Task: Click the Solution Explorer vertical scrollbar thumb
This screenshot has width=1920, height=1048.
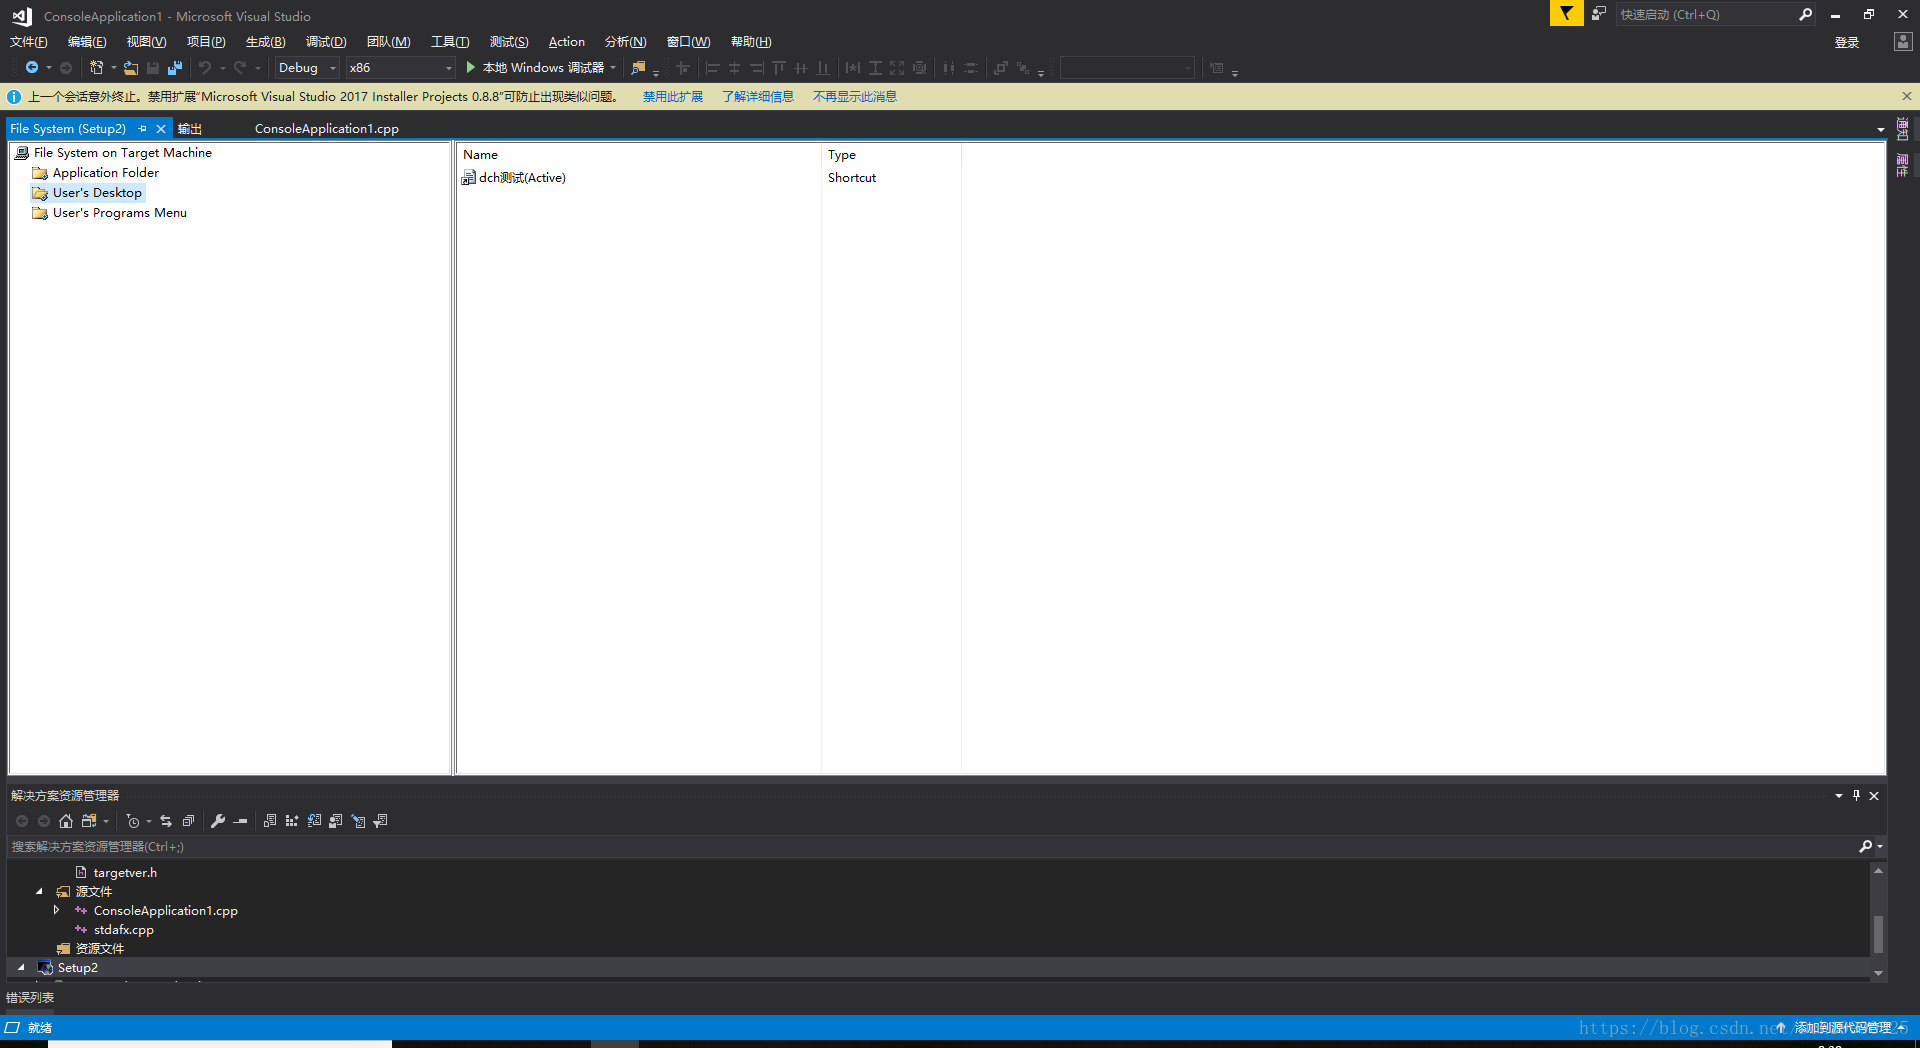Action: point(1878,934)
